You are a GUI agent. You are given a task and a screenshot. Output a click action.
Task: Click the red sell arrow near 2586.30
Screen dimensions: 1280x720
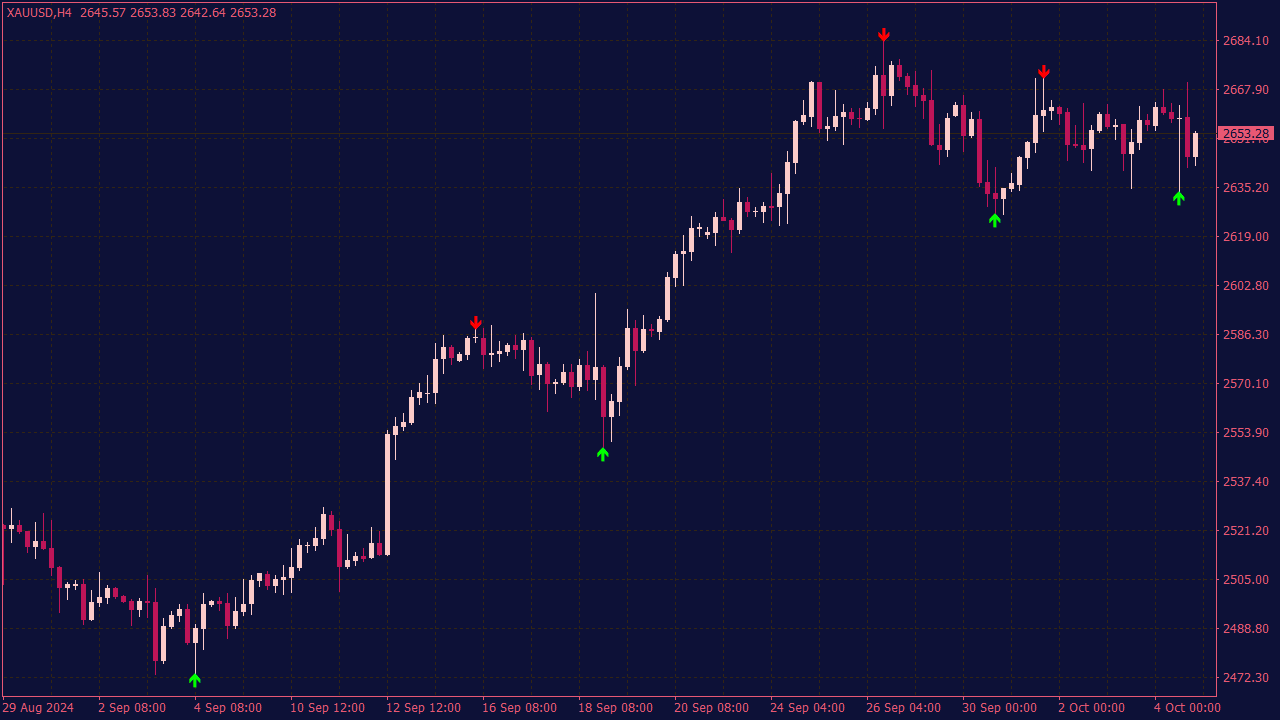[476, 323]
